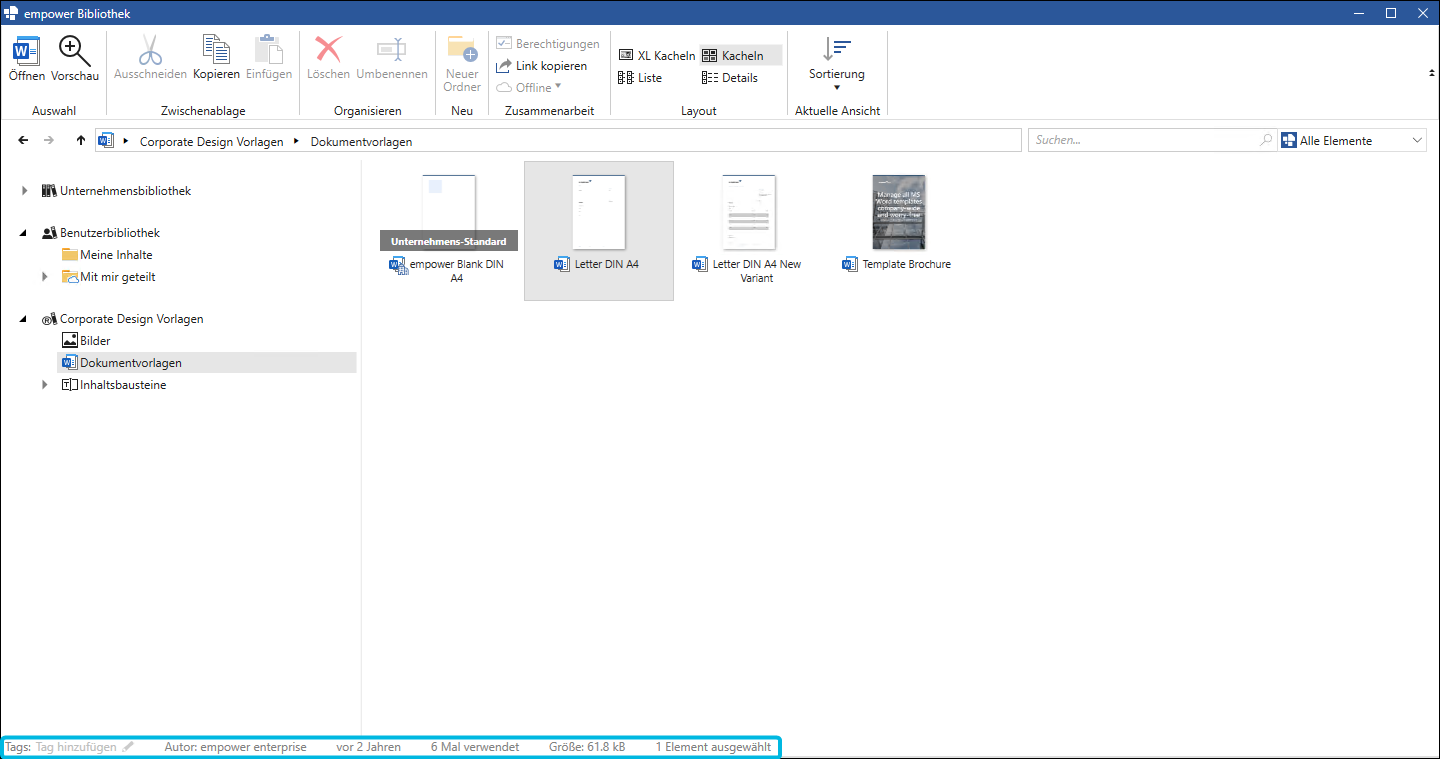Image resolution: width=1440 pixels, height=759 pixels.
Task: Launch the Vorschau preview magnifier
Action: click(75, 58)
